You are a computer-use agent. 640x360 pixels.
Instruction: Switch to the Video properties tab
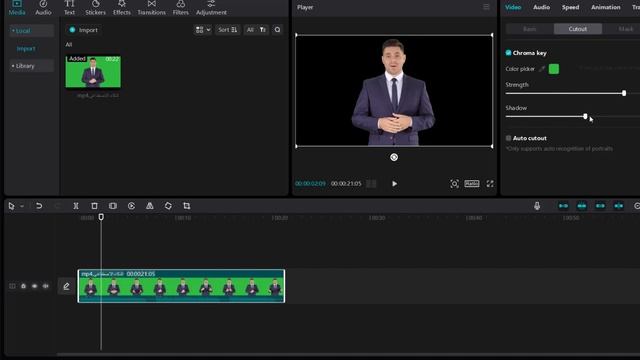pos(513,7)
